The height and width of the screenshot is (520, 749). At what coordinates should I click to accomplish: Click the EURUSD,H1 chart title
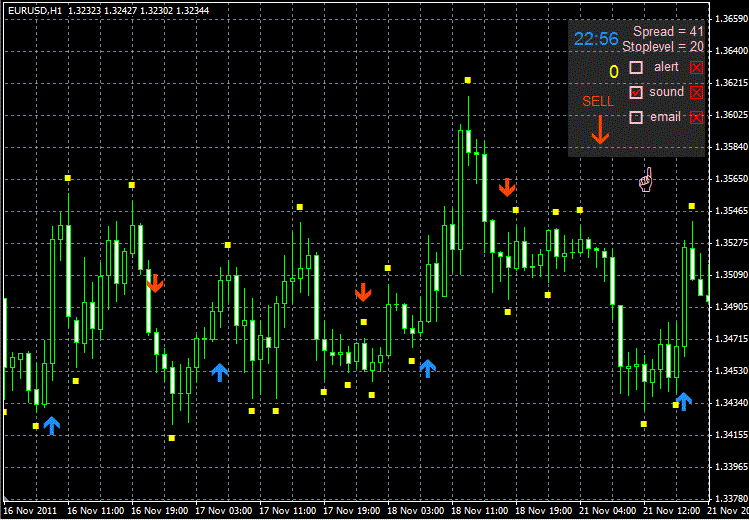click(x=35, y=10)
